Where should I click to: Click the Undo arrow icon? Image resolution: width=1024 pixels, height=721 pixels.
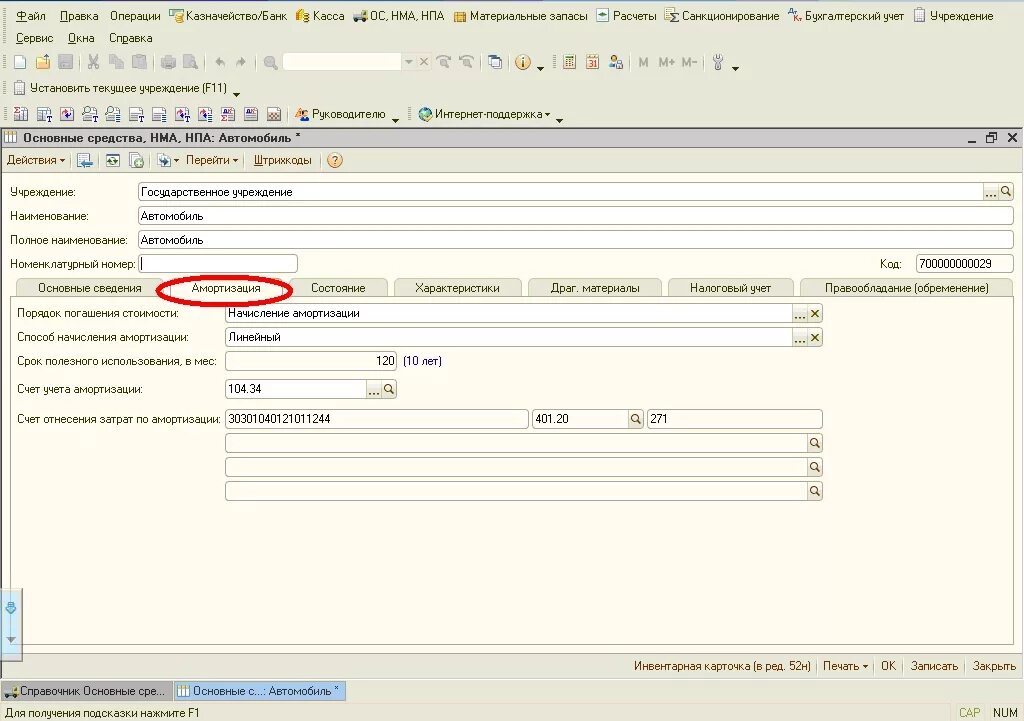220,62
